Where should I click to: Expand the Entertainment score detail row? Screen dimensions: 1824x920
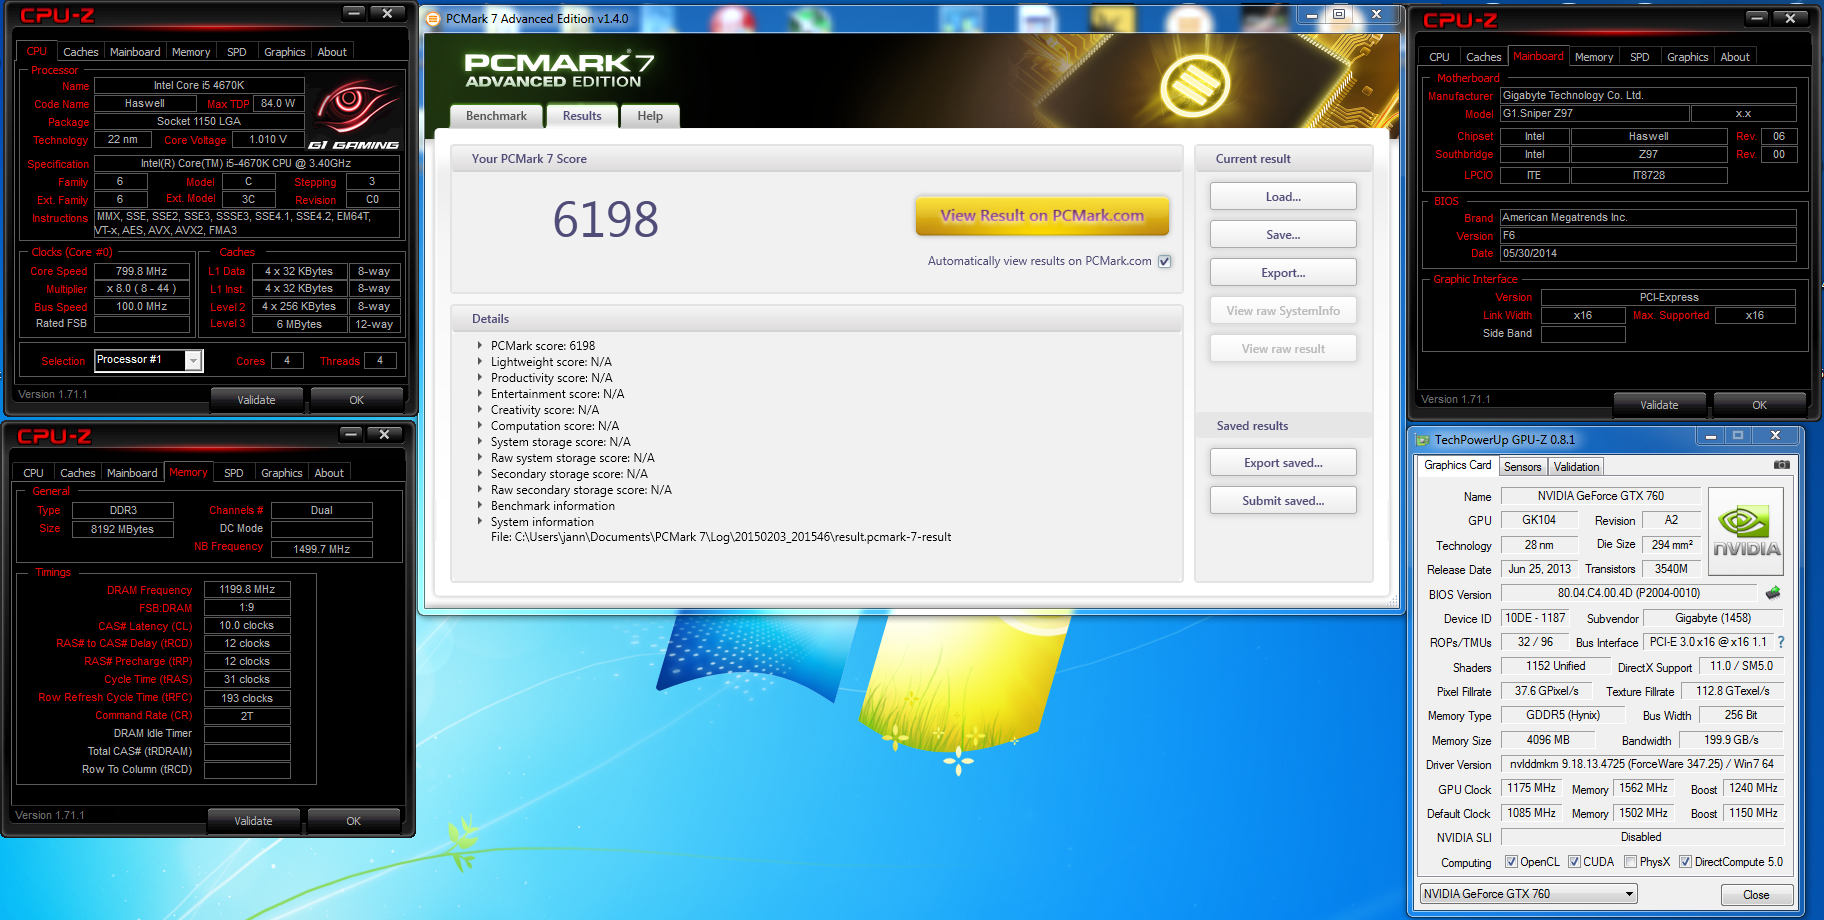coord(480,394)
